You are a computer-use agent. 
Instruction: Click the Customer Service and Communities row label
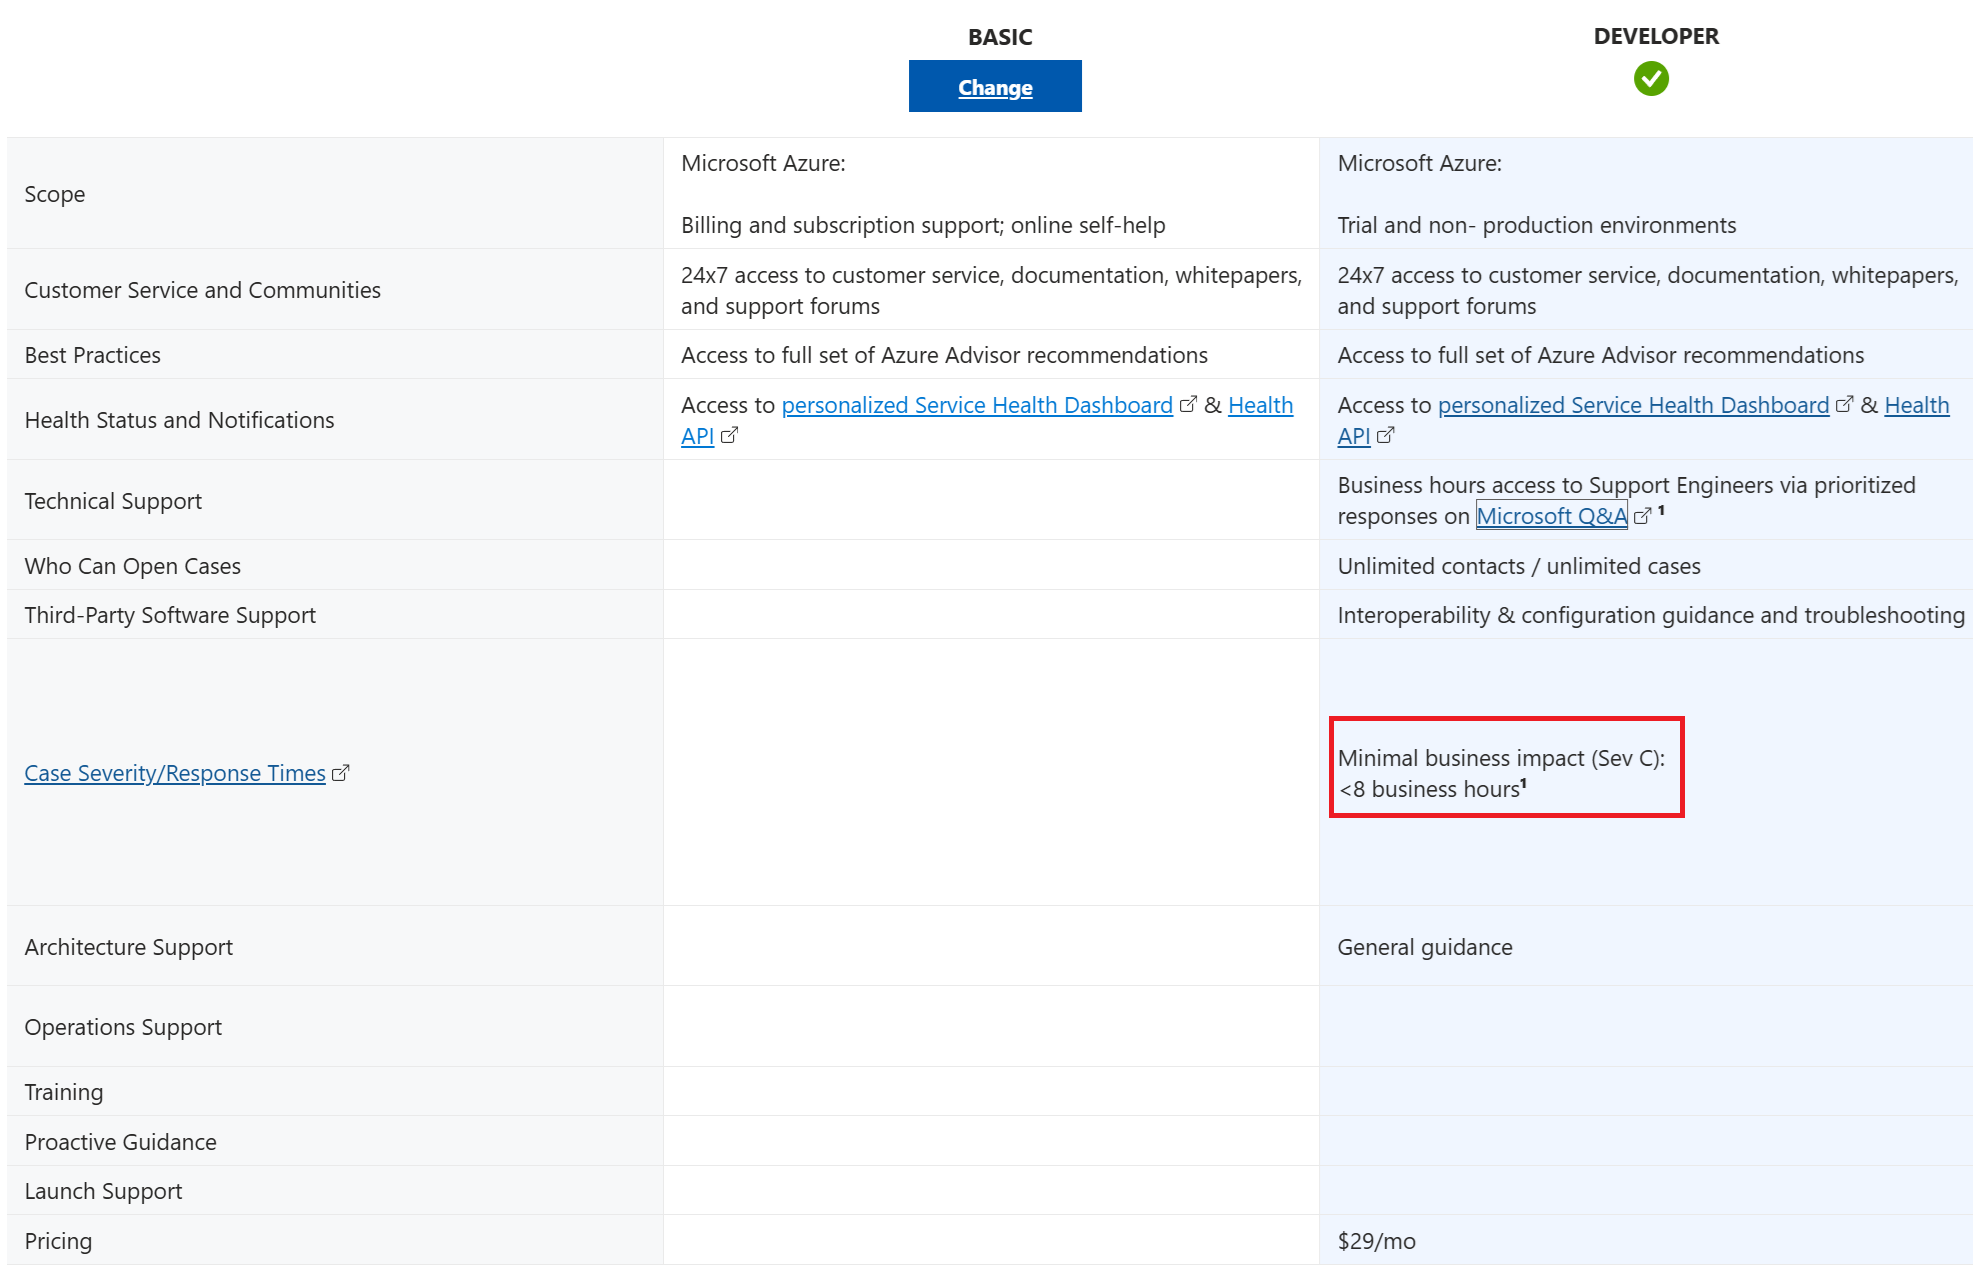[x=203, y=290]
